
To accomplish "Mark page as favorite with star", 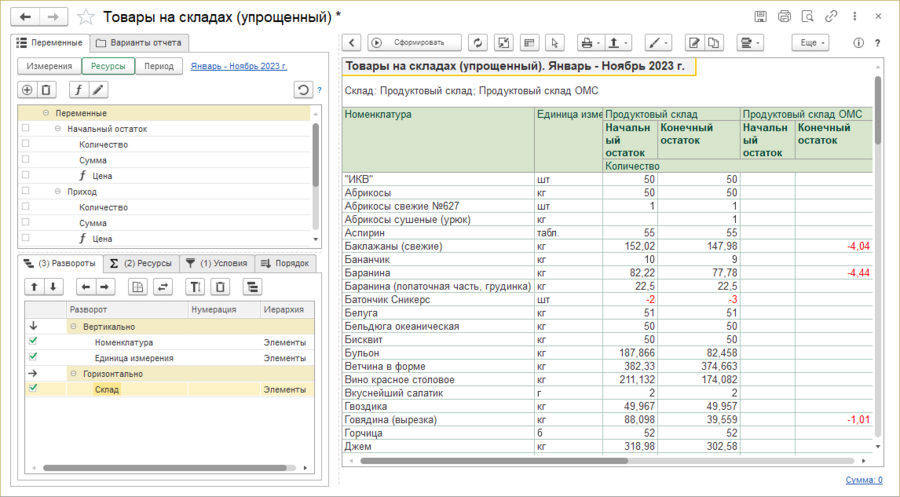I will (x=87, y=17).
